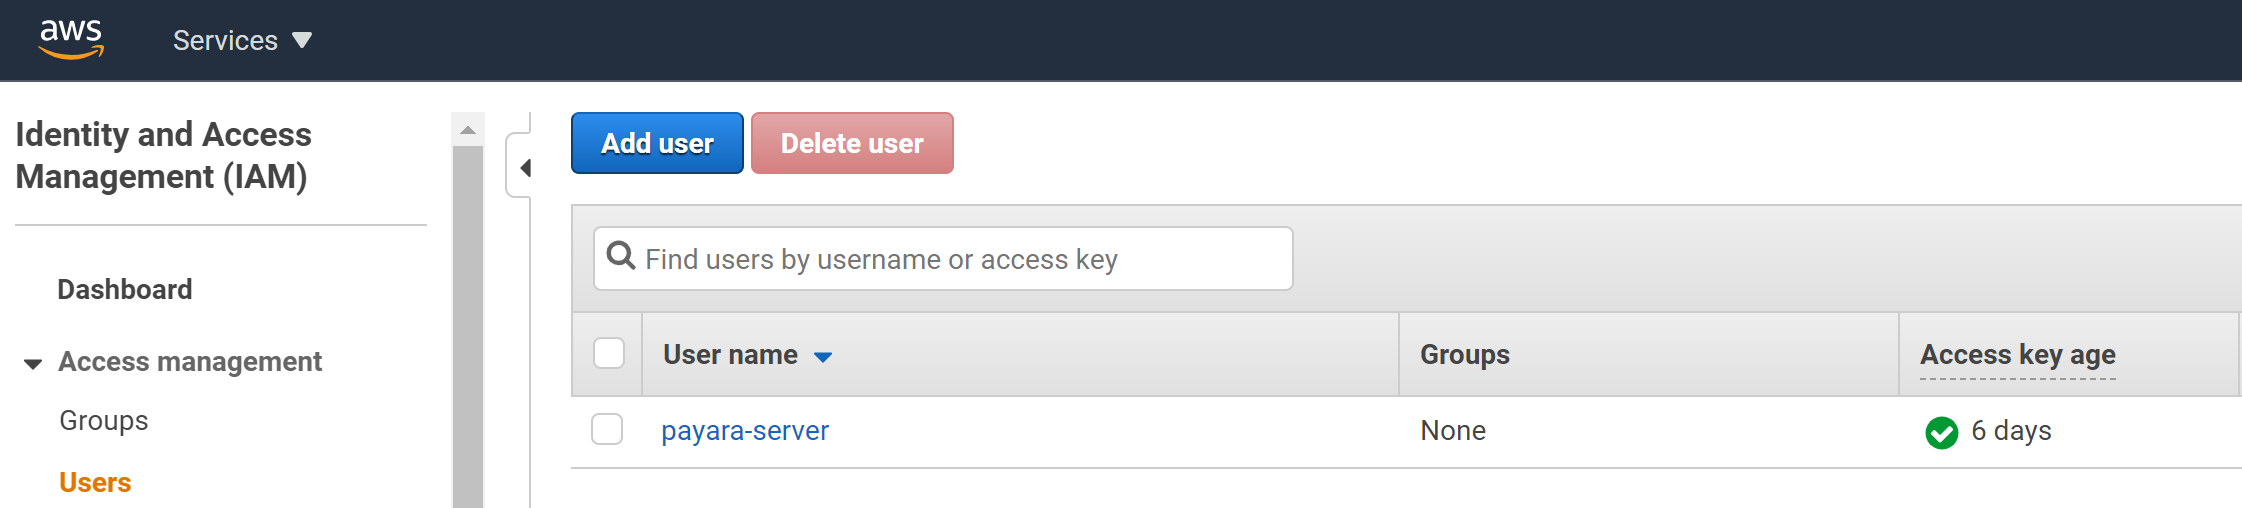Viewport: 2242px width, 508px height.
Task: Focus the Find users search field
Action: coord(960,259)
